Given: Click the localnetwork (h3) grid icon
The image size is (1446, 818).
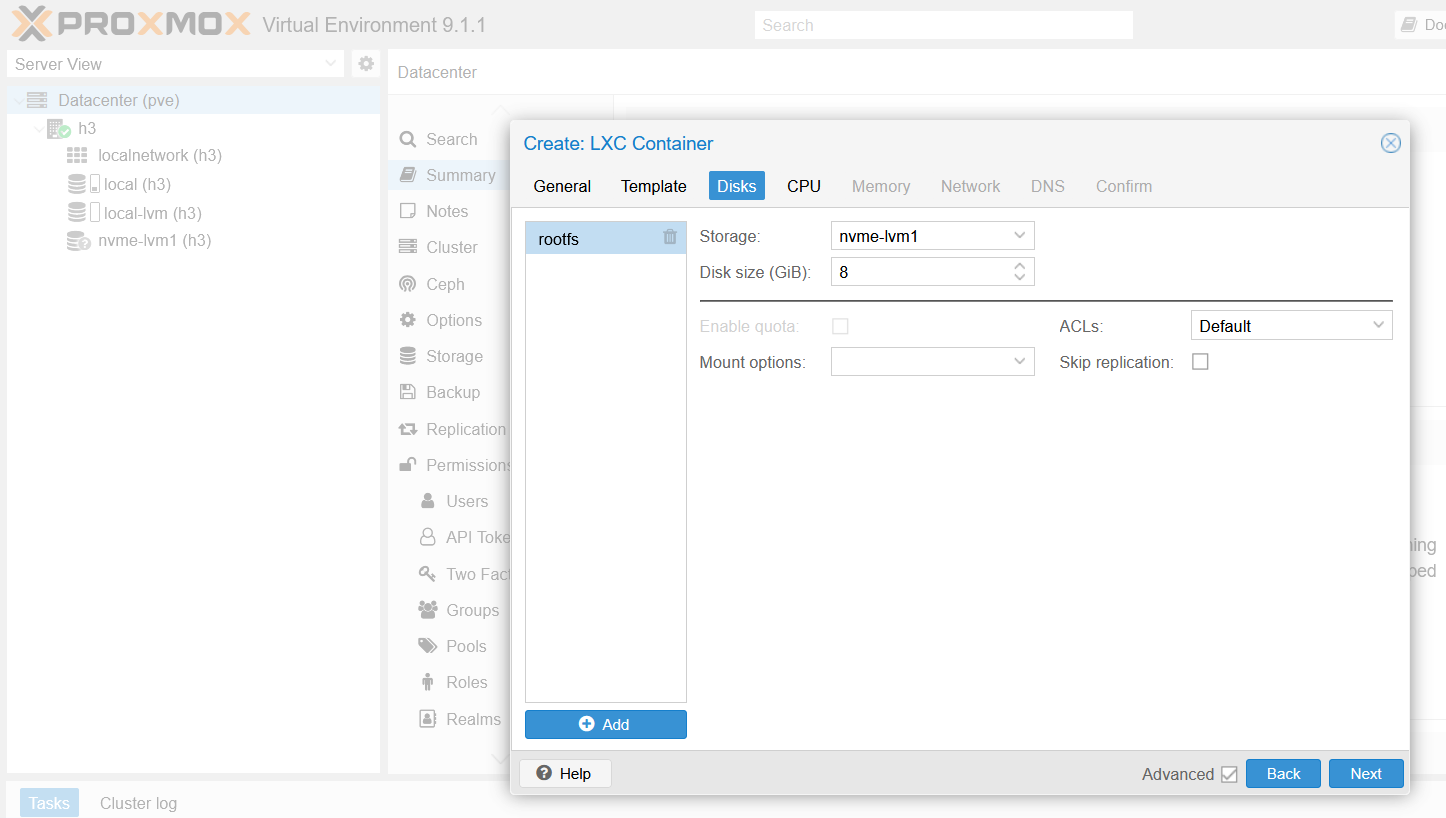Looking at the screenshot, I should 77,156.
